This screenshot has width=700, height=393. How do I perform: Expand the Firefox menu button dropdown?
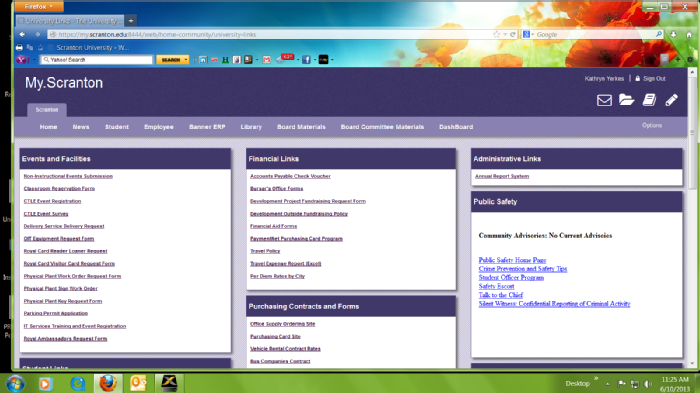(39, 6)
